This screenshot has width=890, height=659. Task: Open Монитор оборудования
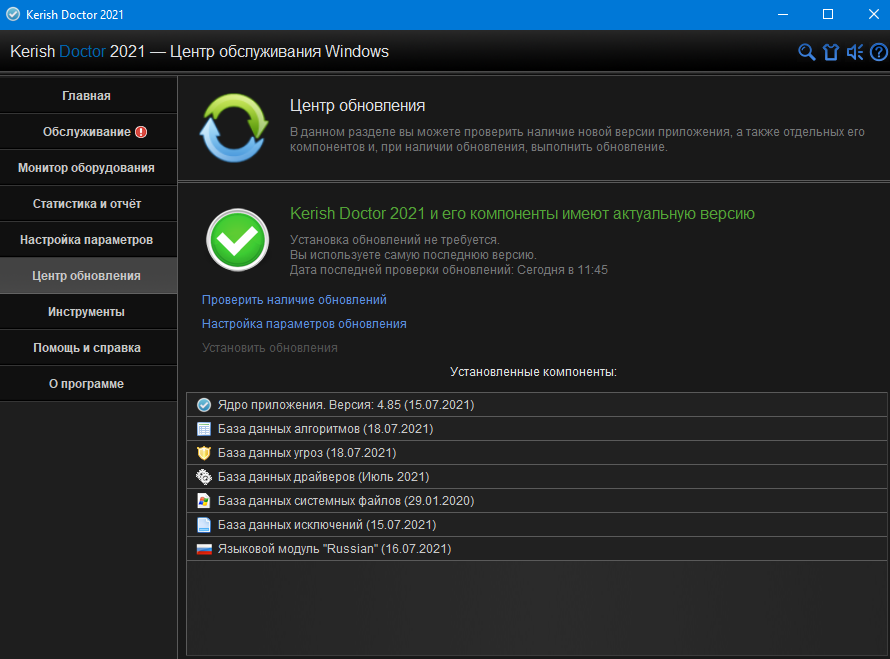(x=89, y=168)
